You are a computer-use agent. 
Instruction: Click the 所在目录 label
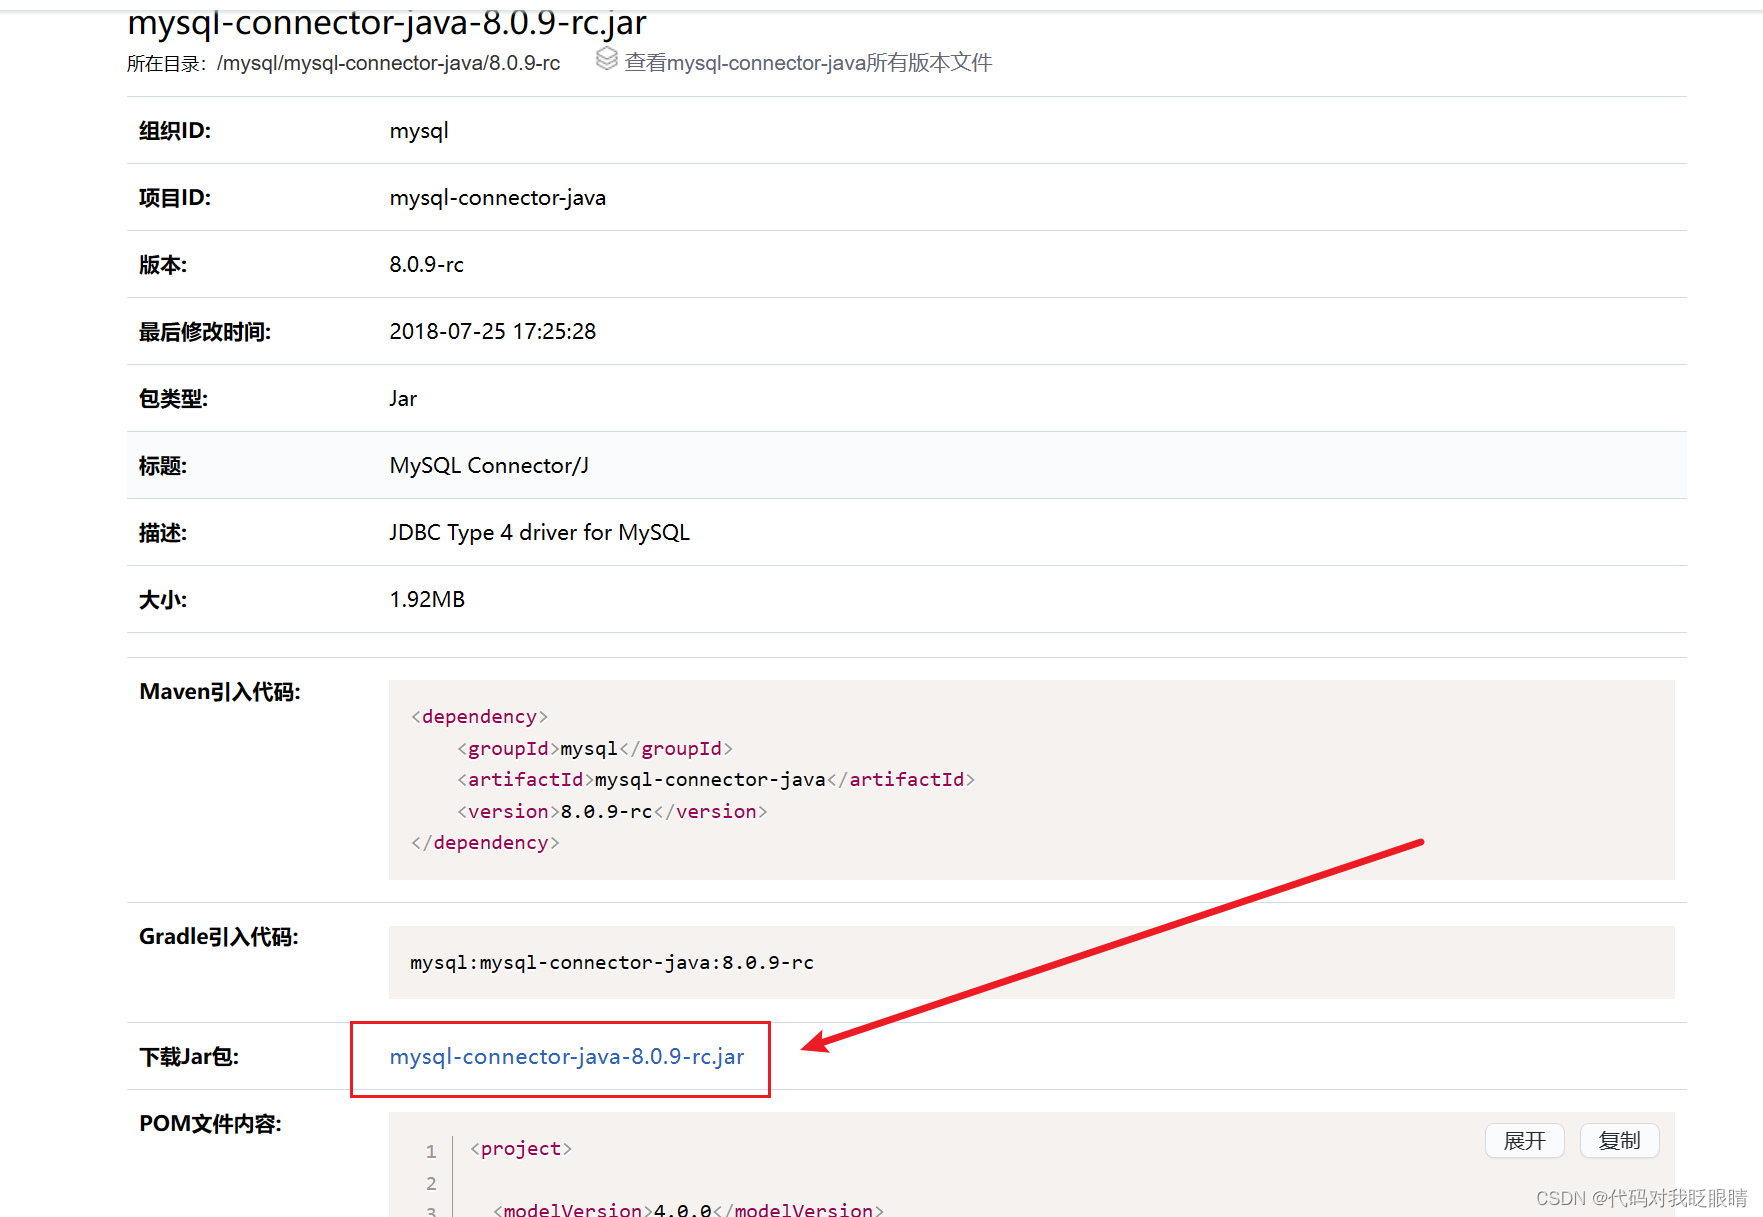click(x=167, y=64)
